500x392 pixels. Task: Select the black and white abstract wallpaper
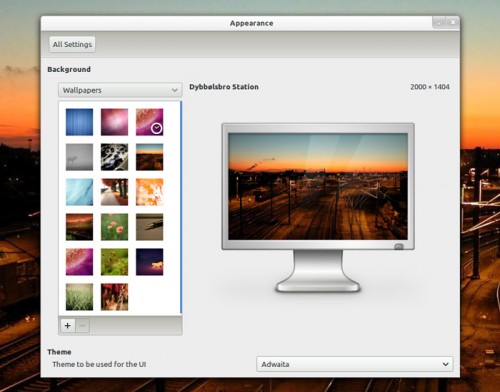[114, 157]
